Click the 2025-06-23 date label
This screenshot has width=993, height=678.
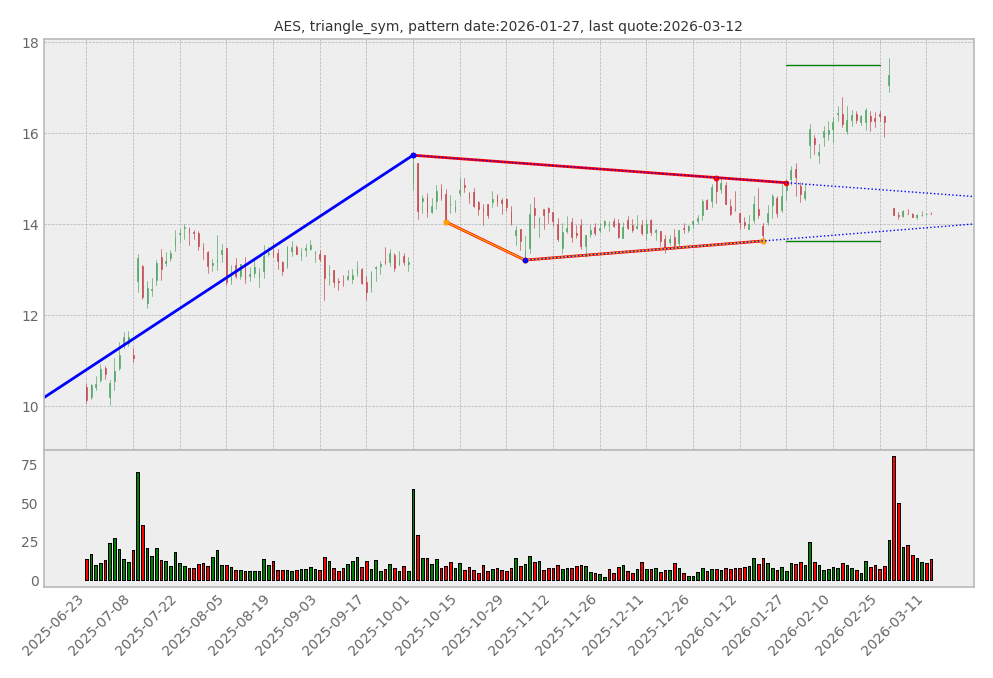coord(59,628)
